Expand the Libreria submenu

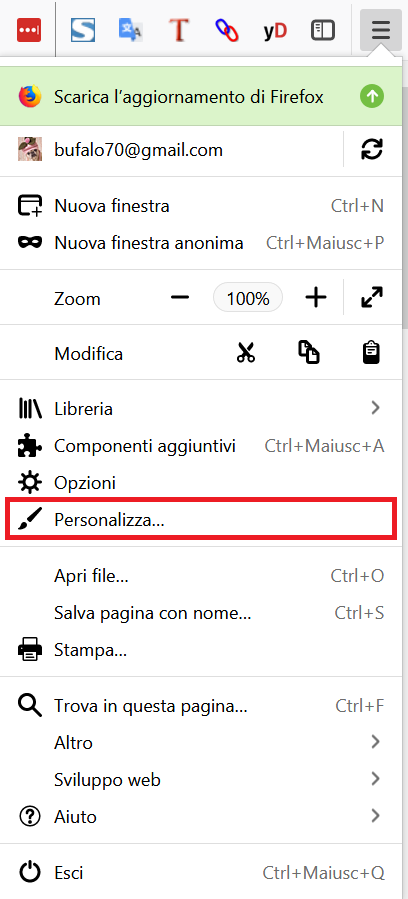[x=204, y=409]
